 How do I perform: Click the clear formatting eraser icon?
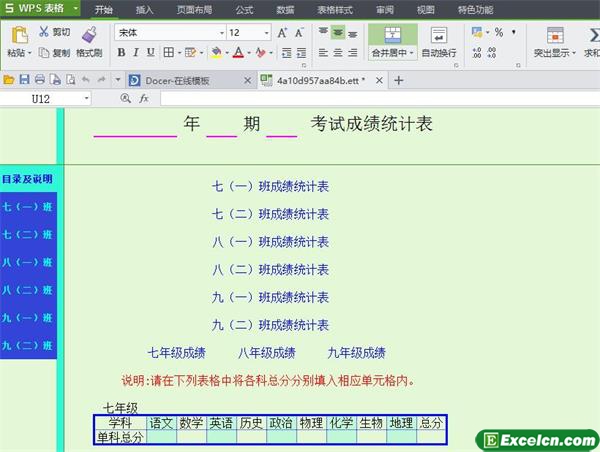point(261,52)
